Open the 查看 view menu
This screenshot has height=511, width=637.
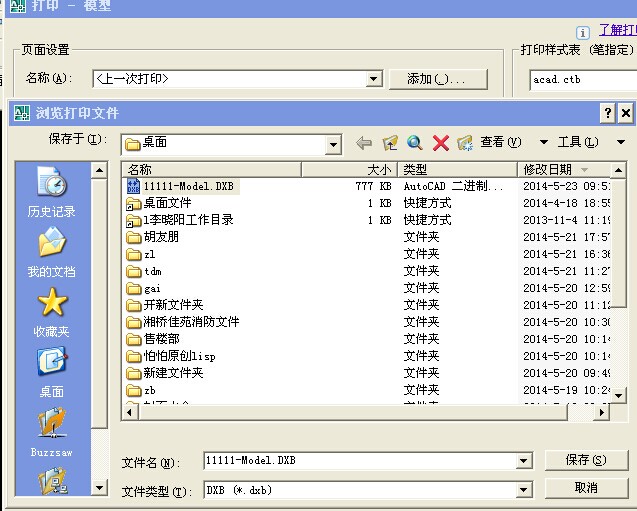pyautogui.click(x=501, y=143)
